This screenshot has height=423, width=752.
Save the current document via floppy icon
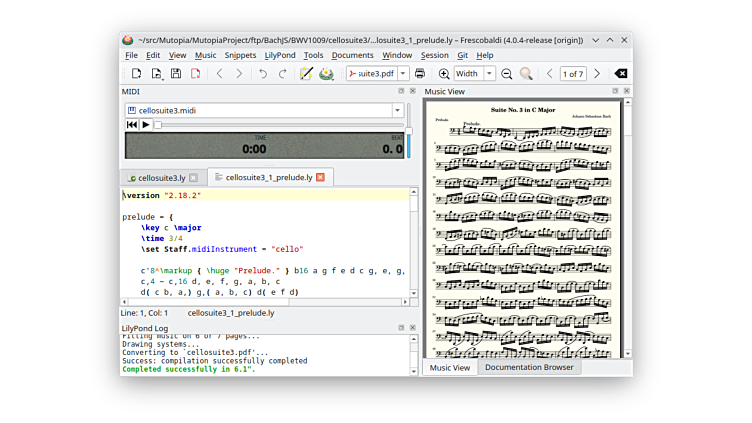[176, 74]
